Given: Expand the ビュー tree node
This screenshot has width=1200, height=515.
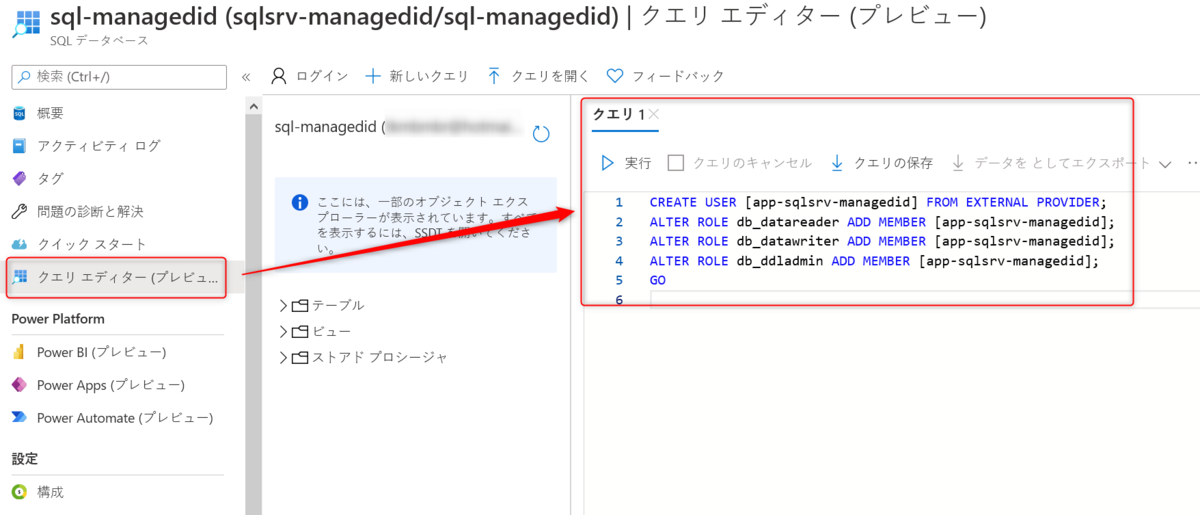Looking at the screenshot, I should (283, 331).
